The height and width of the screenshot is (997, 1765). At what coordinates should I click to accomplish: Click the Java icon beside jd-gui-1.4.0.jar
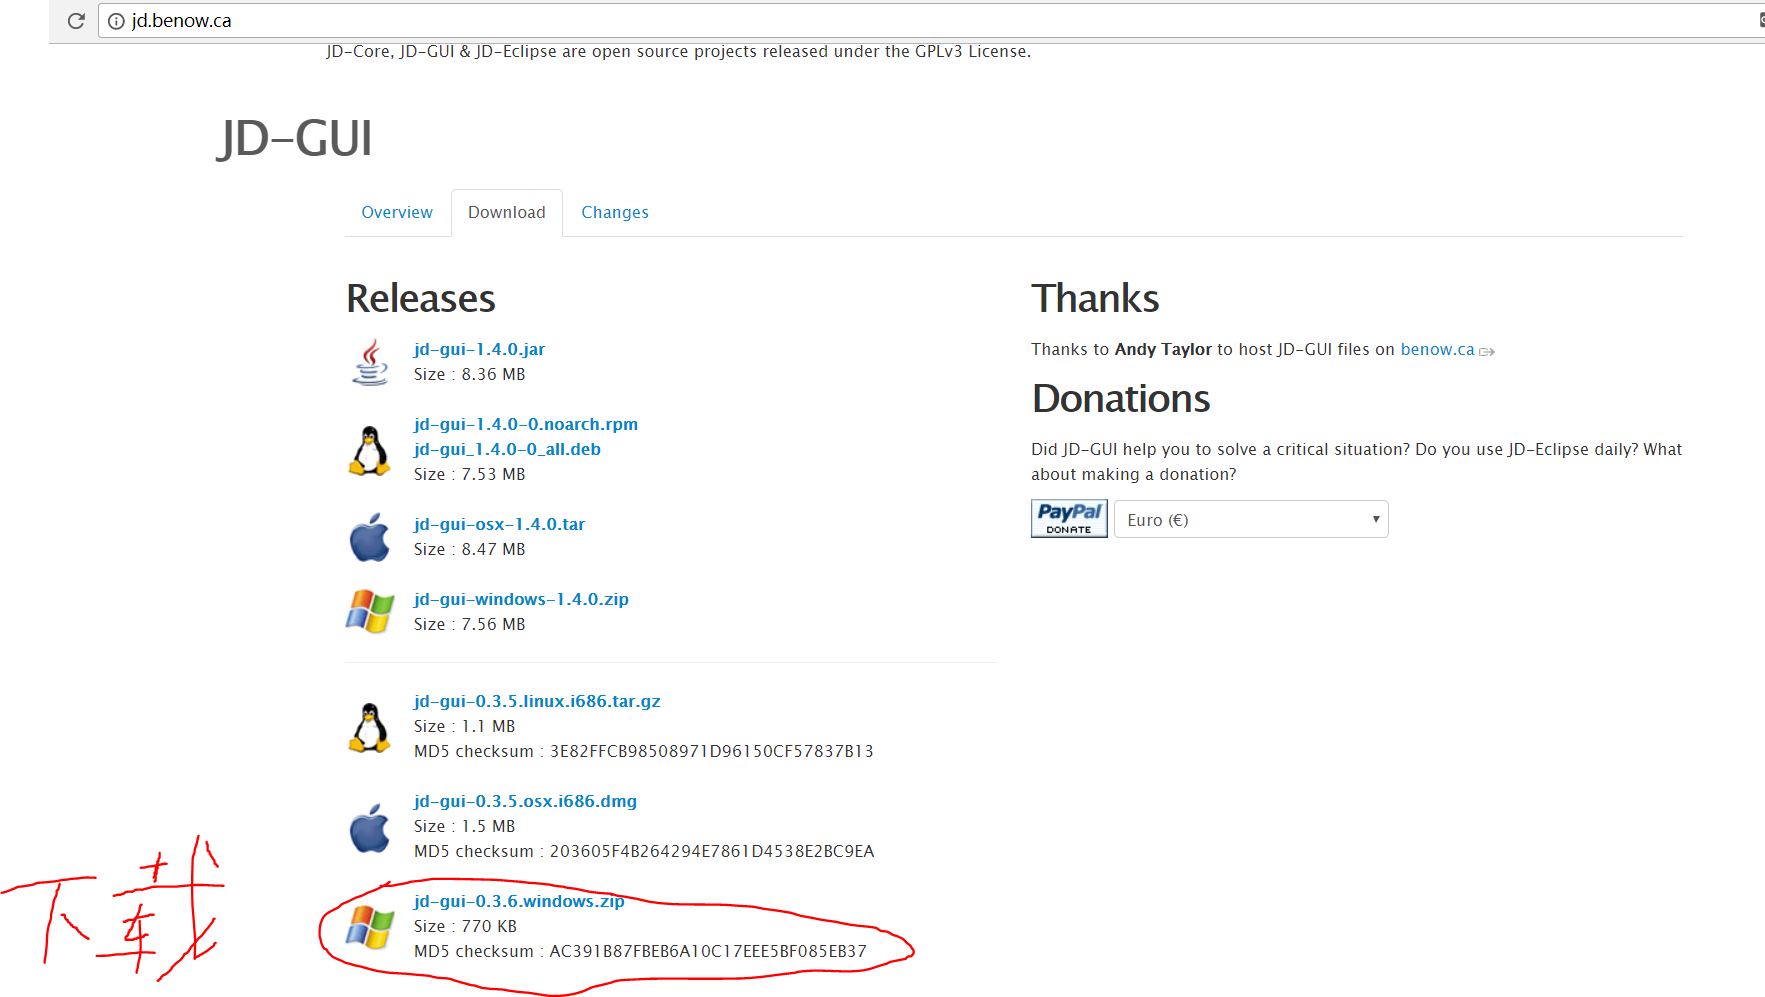[x=370, y=362]
